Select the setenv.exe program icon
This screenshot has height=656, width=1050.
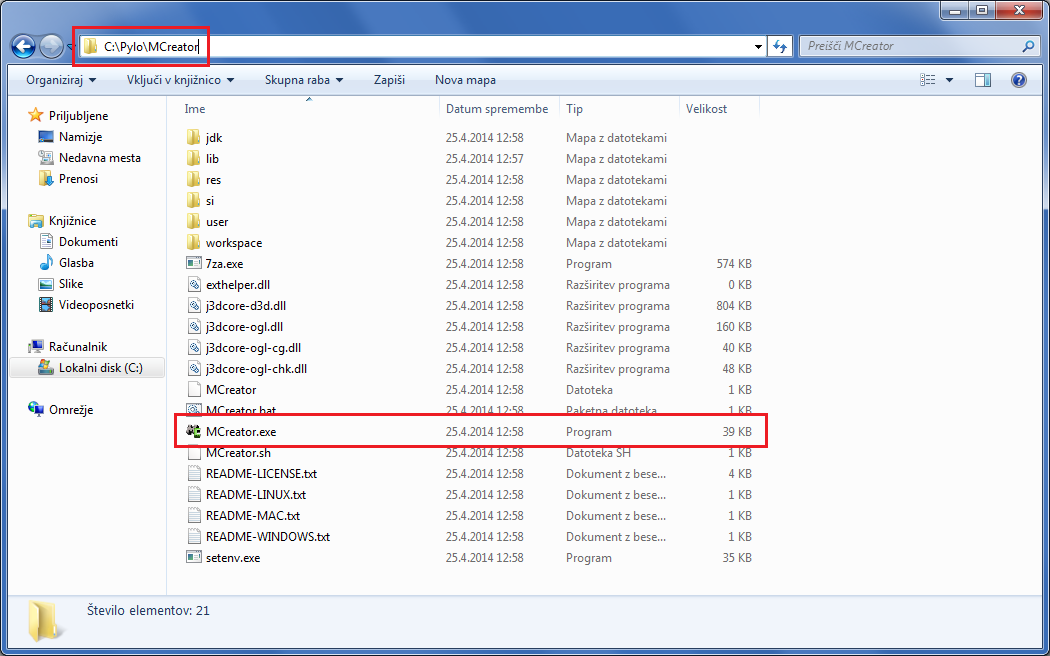194,558
